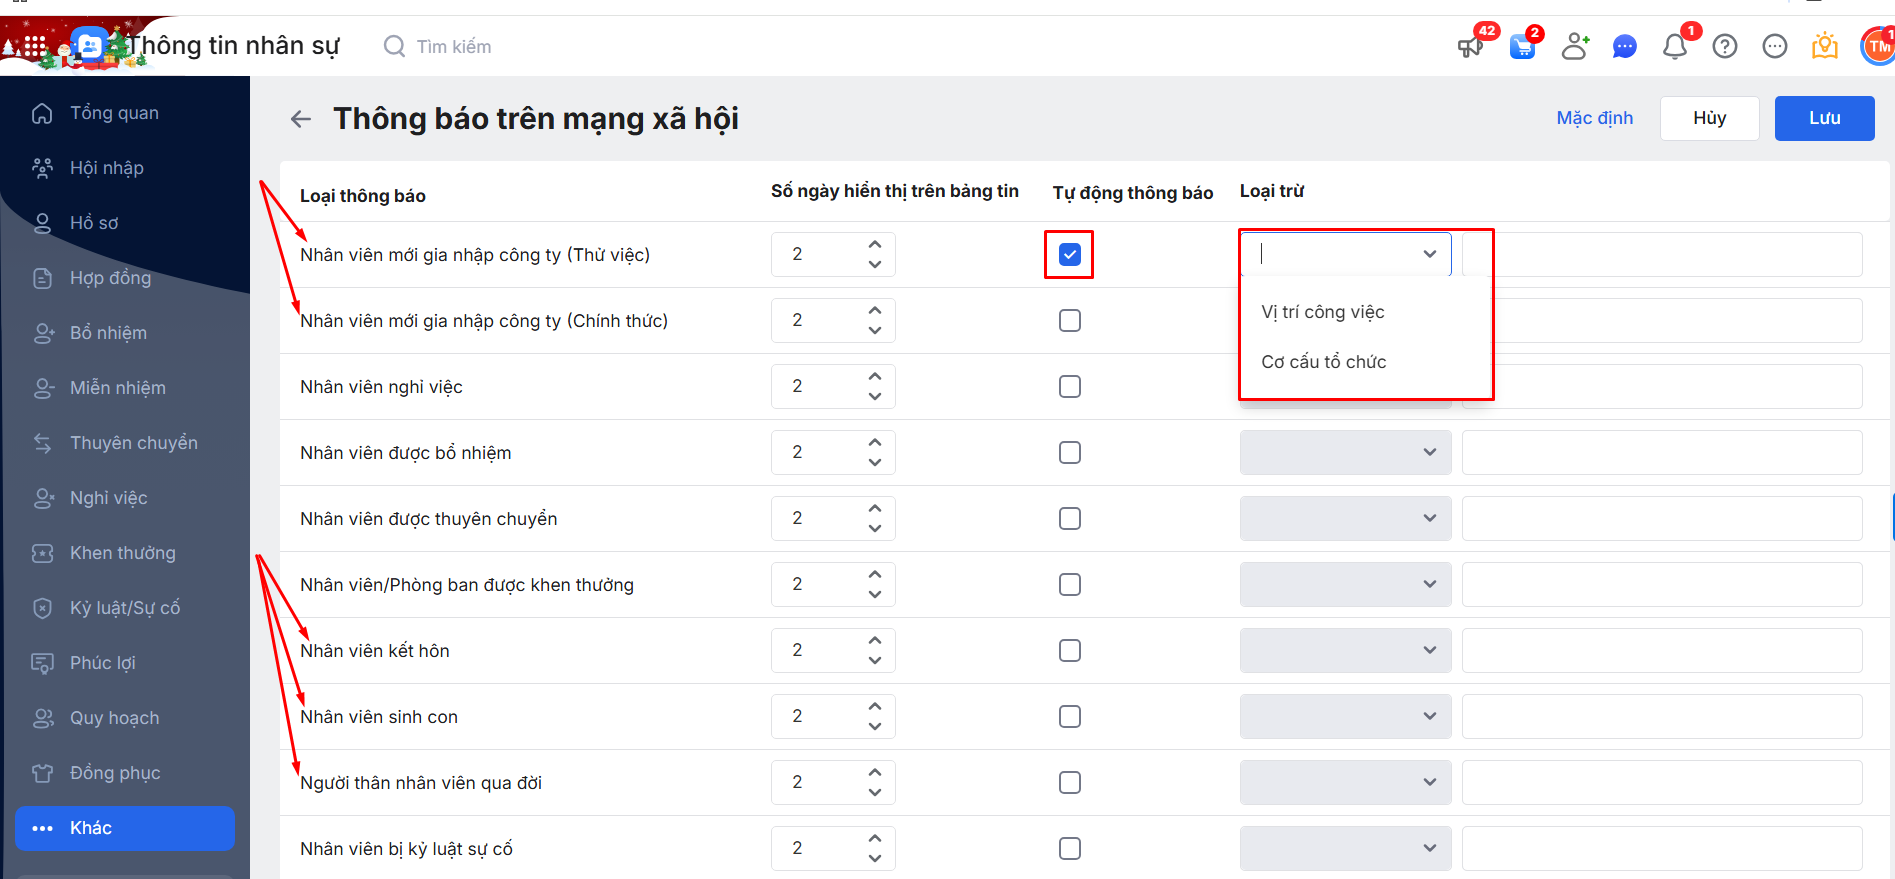Click the Mặc định link
This screenshot has width=1895, height=879.
coord(1594,118)
